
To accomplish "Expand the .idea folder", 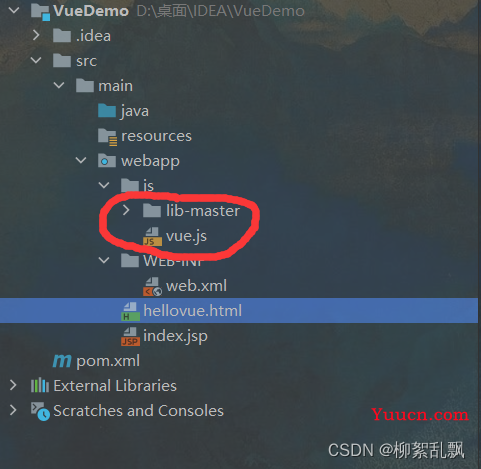I will click(x=36, y=35).
